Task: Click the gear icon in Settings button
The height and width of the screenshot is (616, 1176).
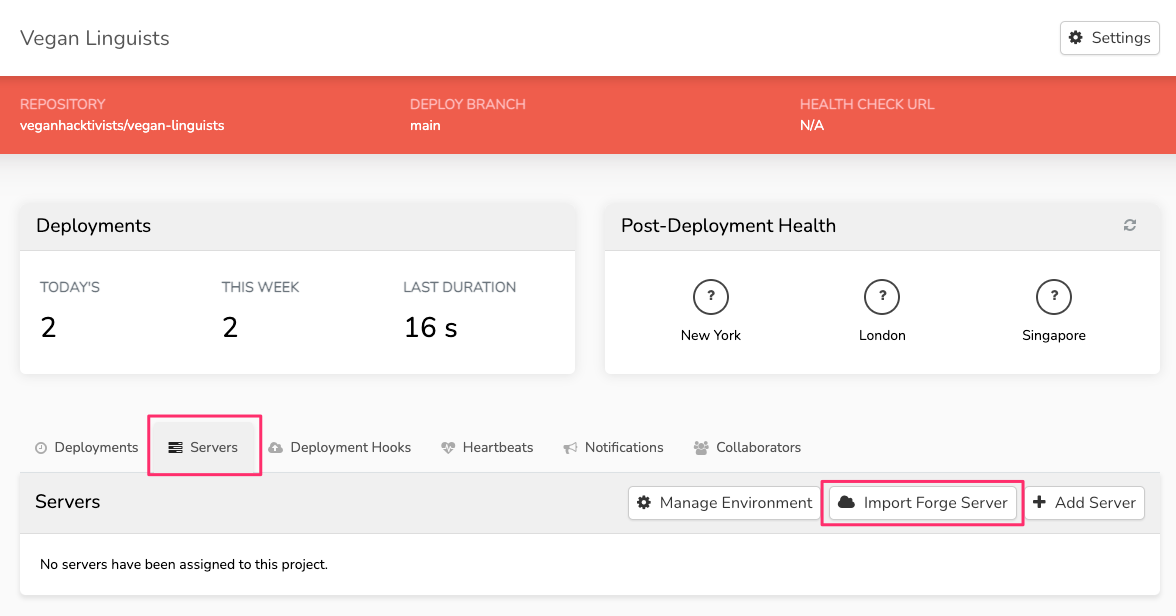Action: tap(1076, 38)
